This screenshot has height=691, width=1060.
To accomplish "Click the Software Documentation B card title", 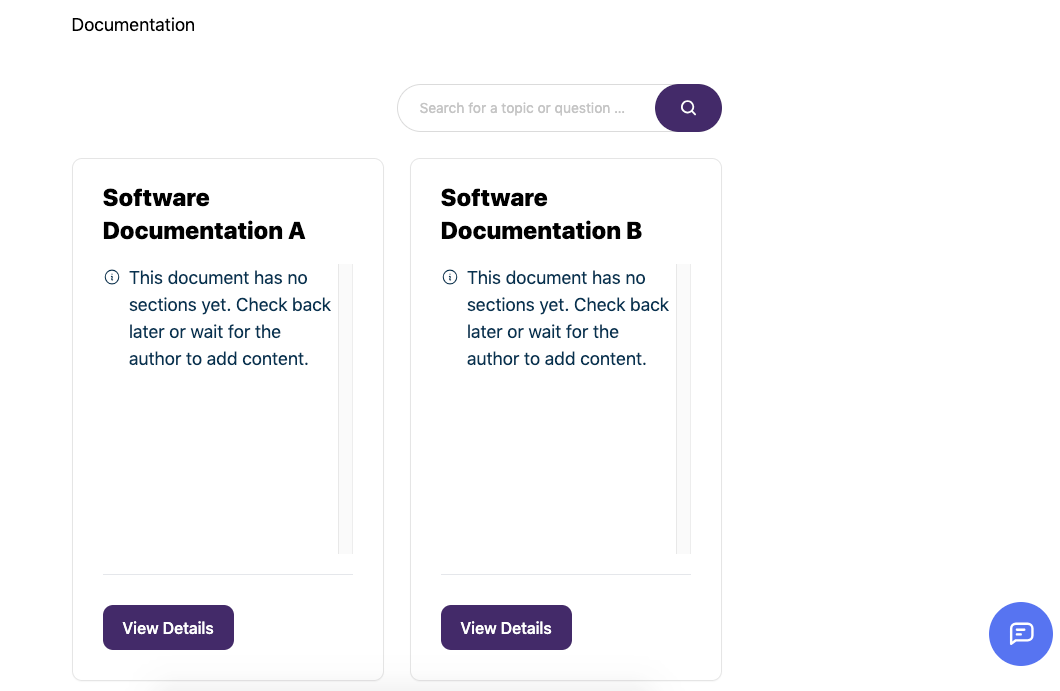I will (x=541, y=214).
